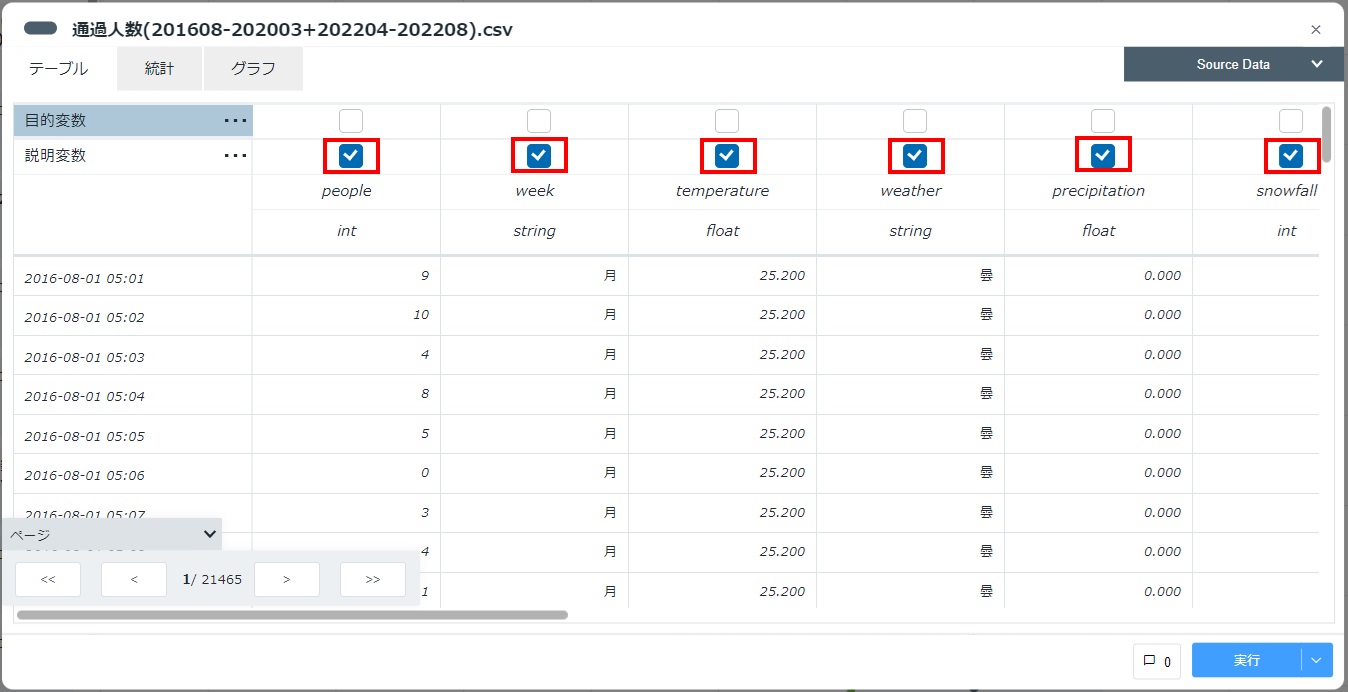The height and width of the screenshot is (692, 1348).
Task: Check 目的変数 checkbox for people column
Action: (351, 121)
